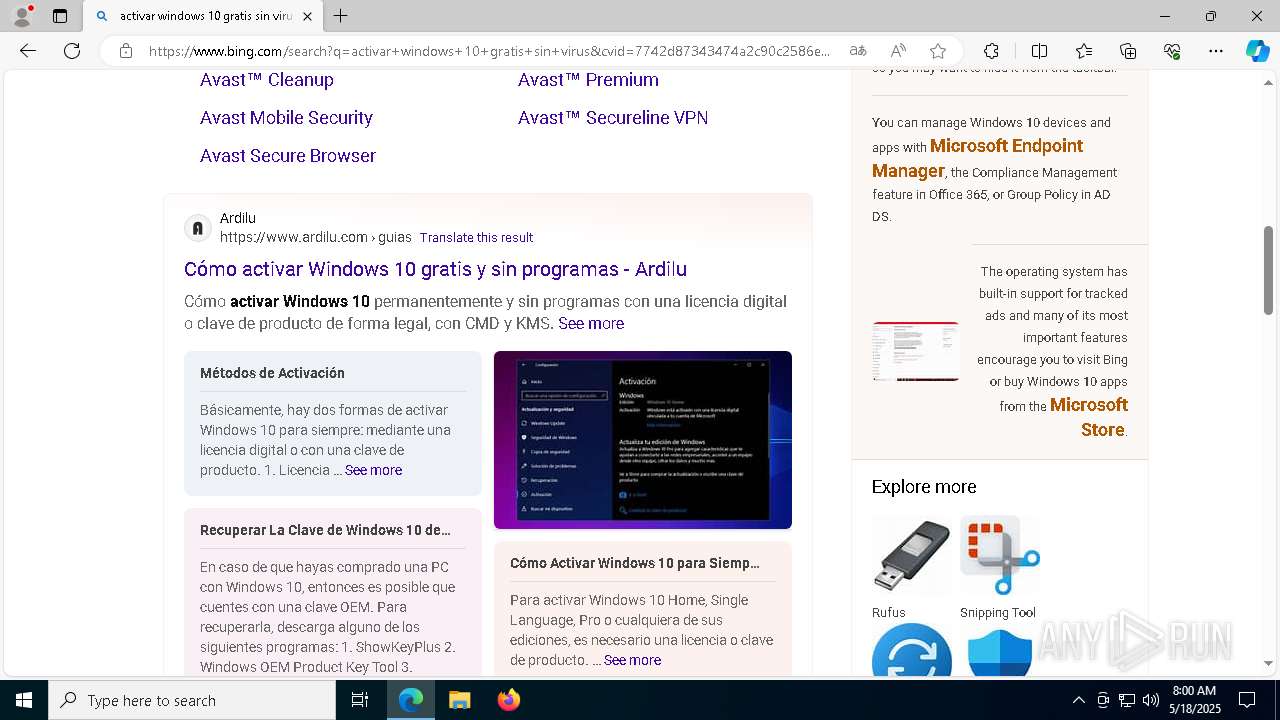
Task: Click the Snipping Tool label
Action: [998, 613]
